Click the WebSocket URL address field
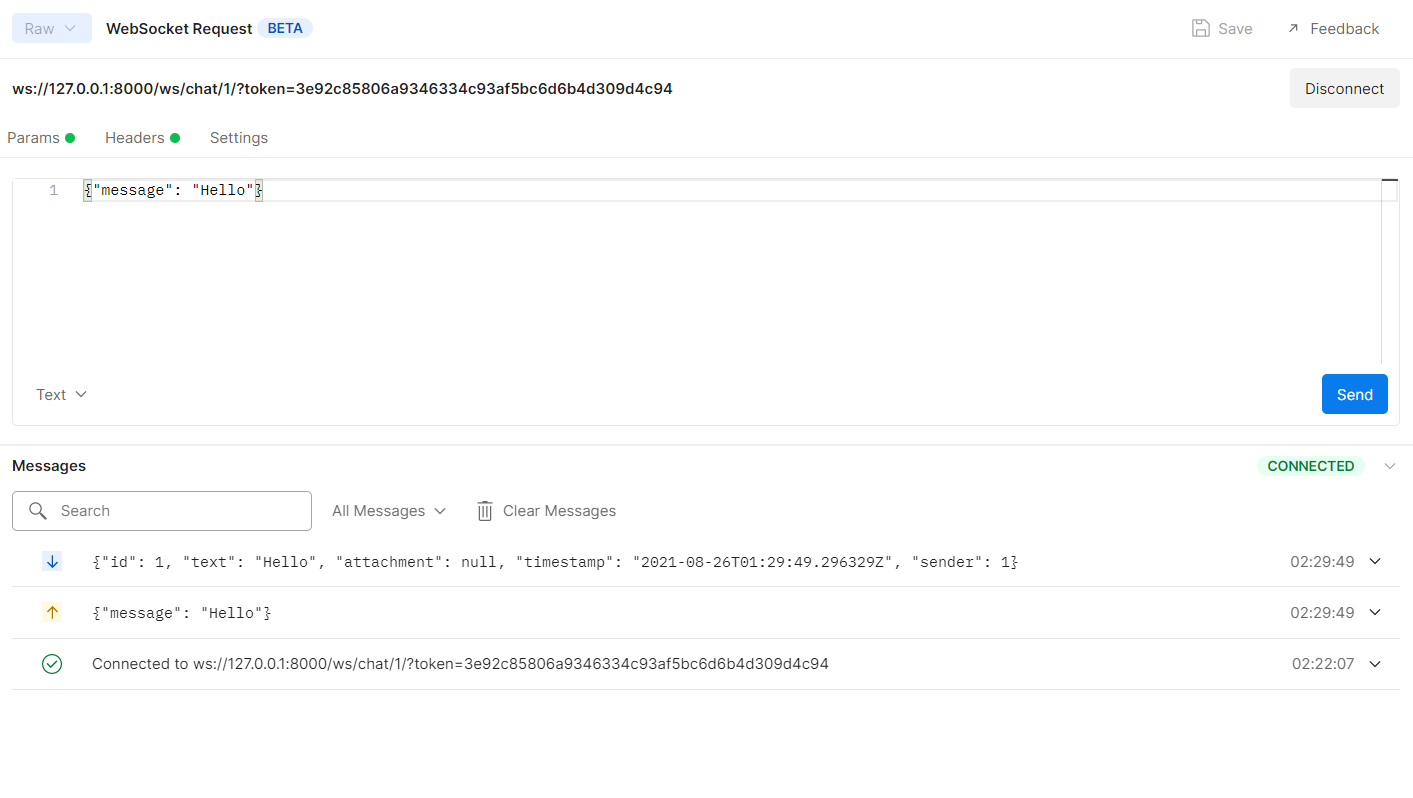 (x=342, y=88)
